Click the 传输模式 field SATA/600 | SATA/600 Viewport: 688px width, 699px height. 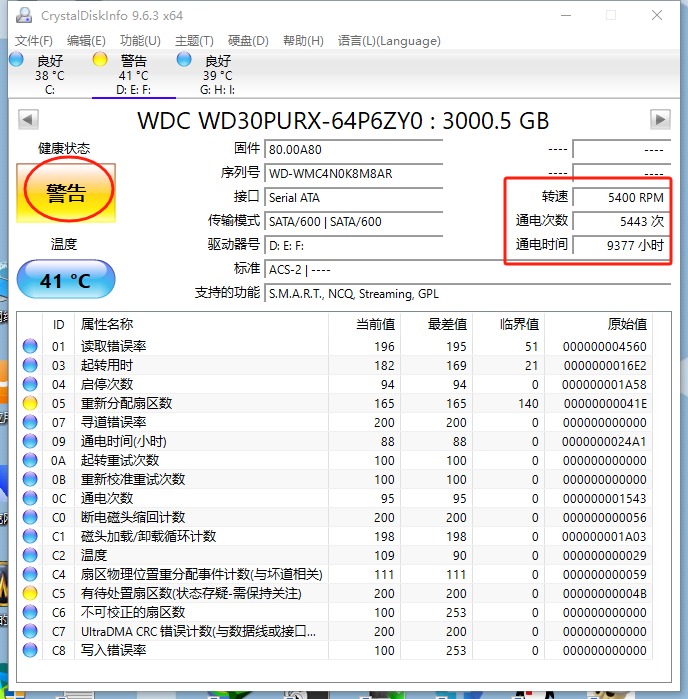pyautogui.click(x=353, y=222)
